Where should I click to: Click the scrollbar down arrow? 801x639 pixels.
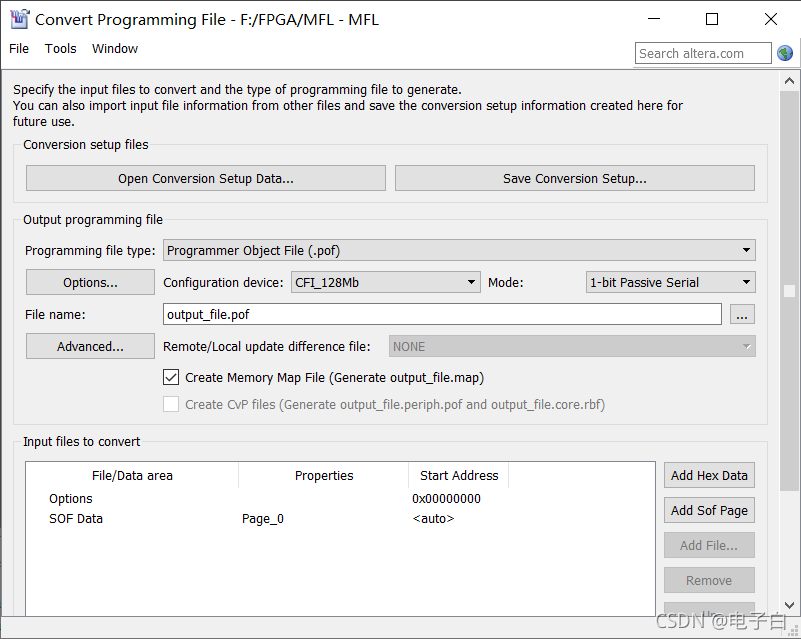pyautogui.click(x=789, y=605)
